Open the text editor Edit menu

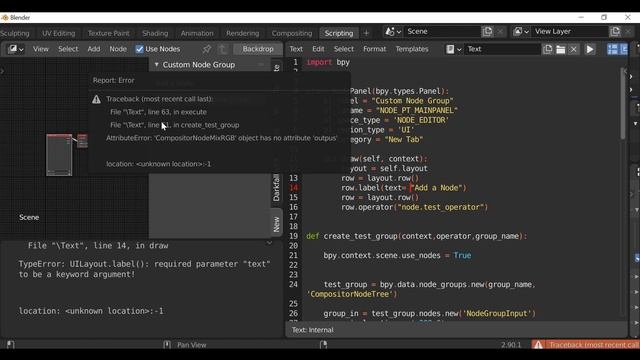click(318, 49)
